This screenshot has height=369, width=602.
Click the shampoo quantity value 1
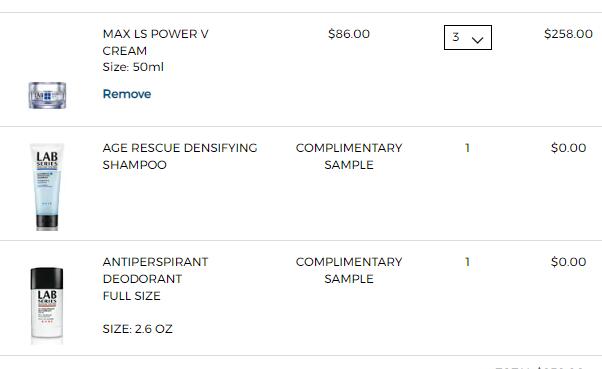467,148
